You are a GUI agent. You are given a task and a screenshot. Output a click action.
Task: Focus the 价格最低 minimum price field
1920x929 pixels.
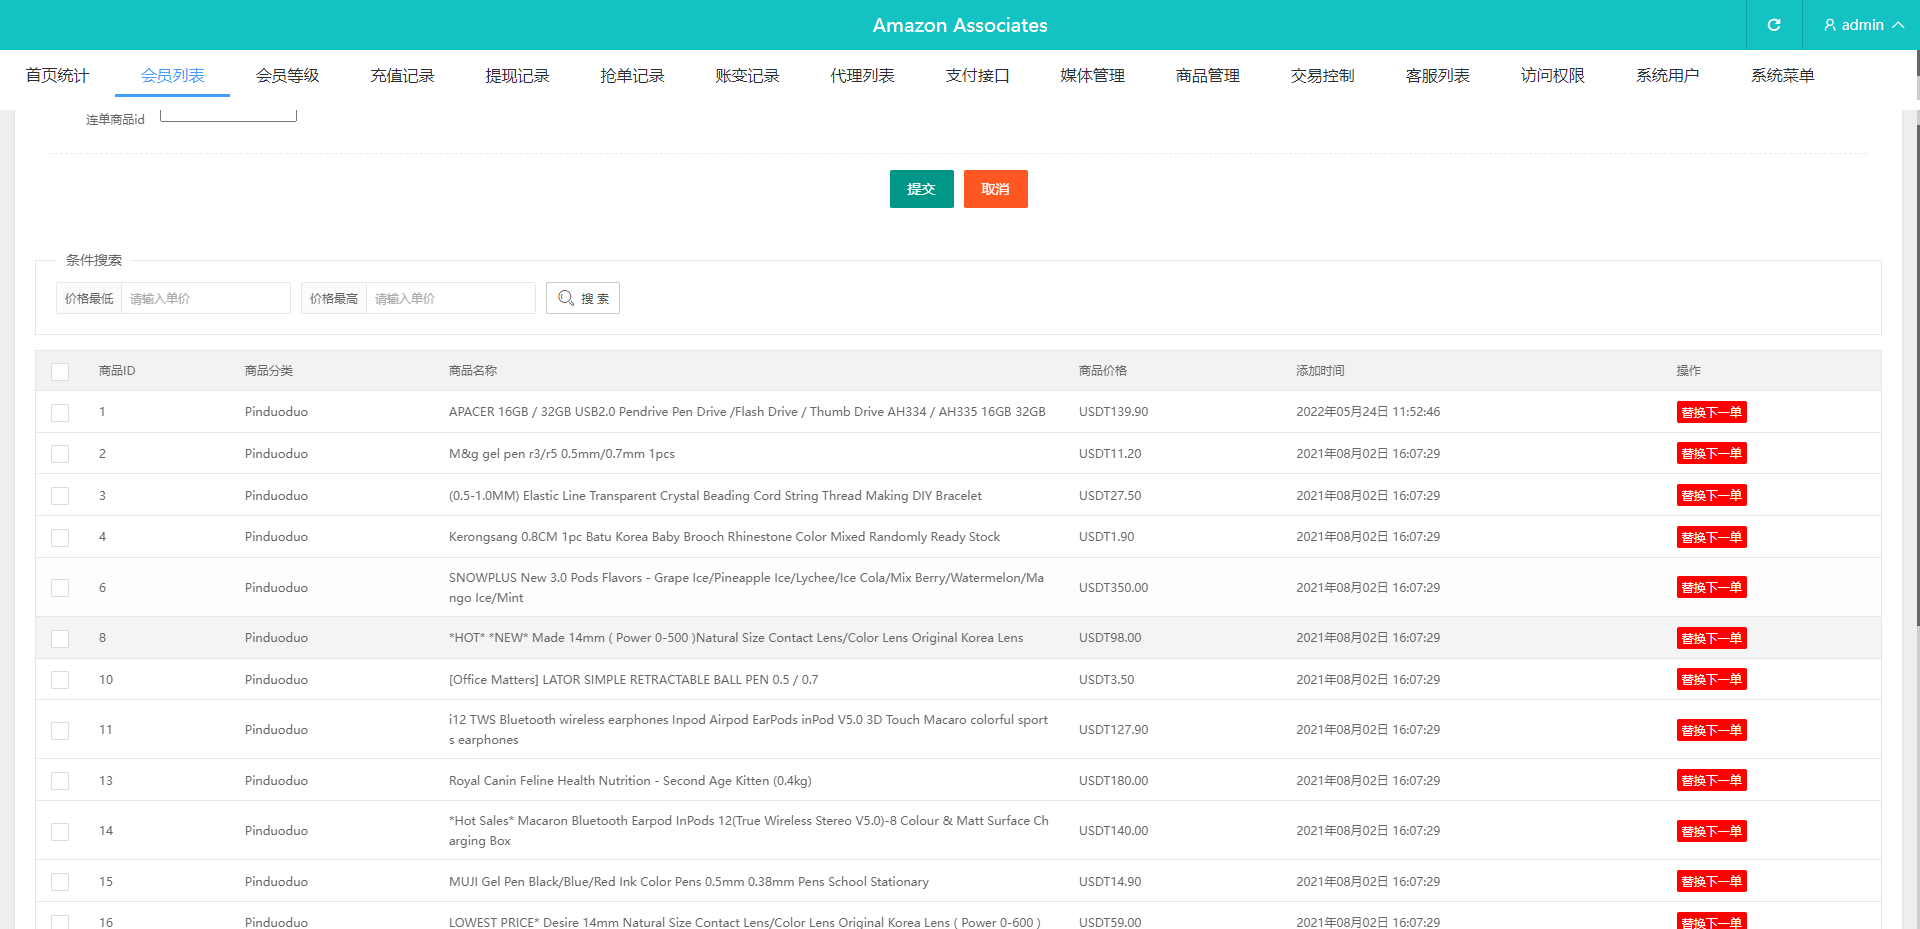pyautogui.click(x=205, y=298)
